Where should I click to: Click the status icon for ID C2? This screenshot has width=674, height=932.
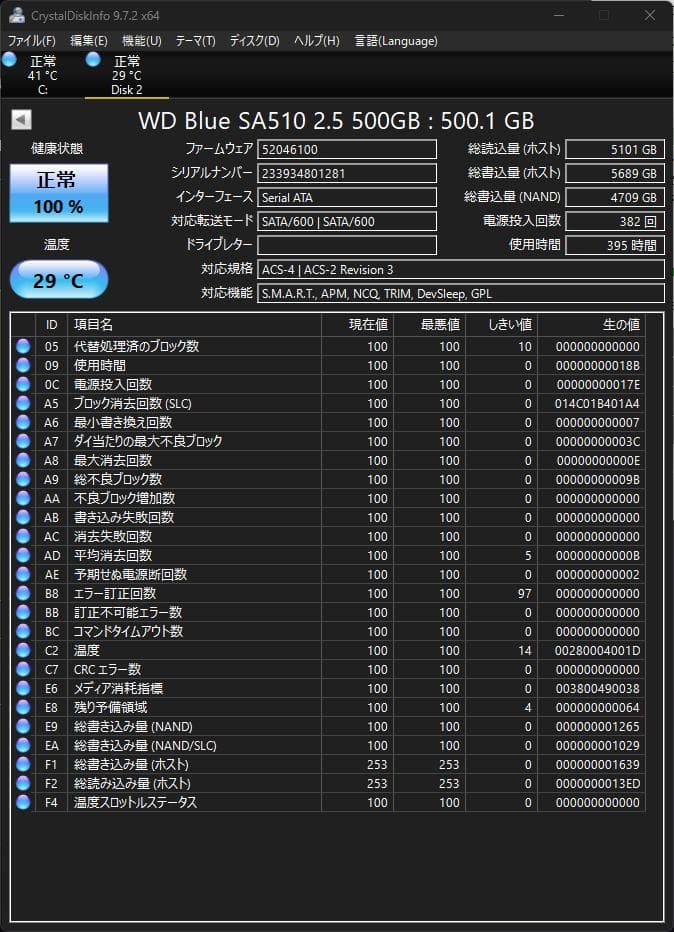[23, 650]
